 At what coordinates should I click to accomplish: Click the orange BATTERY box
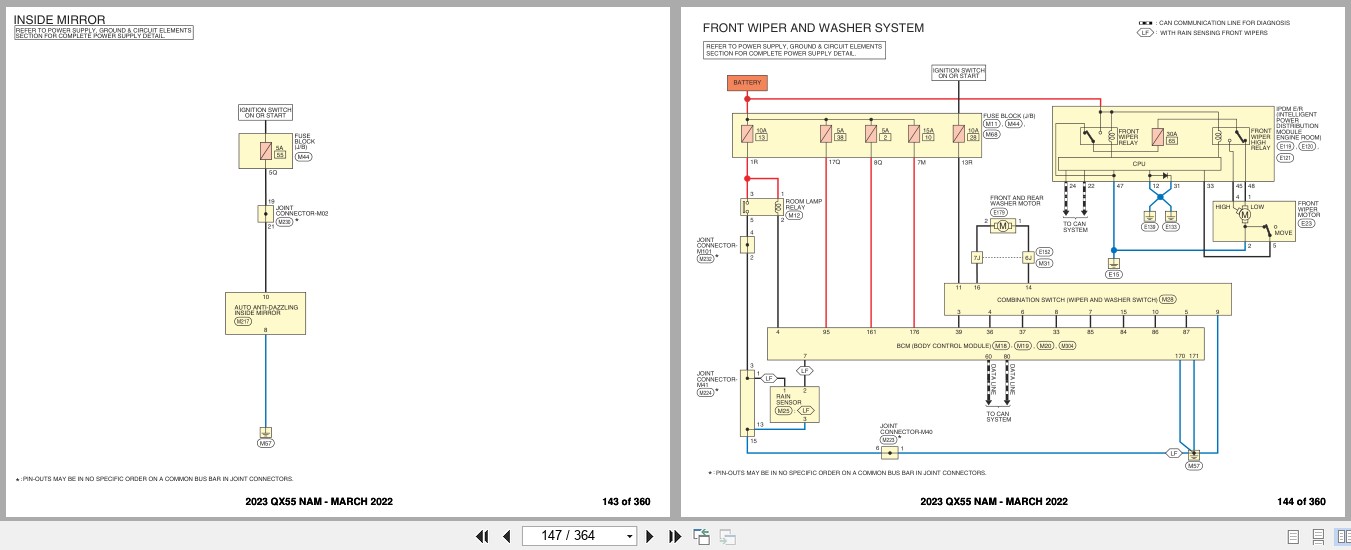(746, 83)
